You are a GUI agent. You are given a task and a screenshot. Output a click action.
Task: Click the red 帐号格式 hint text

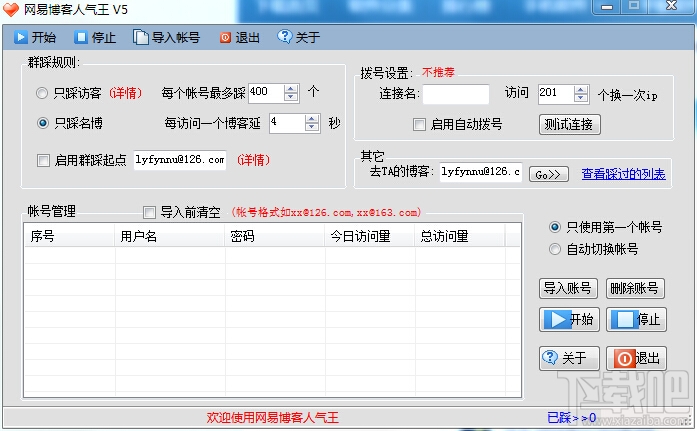click(x=326, y=212)
